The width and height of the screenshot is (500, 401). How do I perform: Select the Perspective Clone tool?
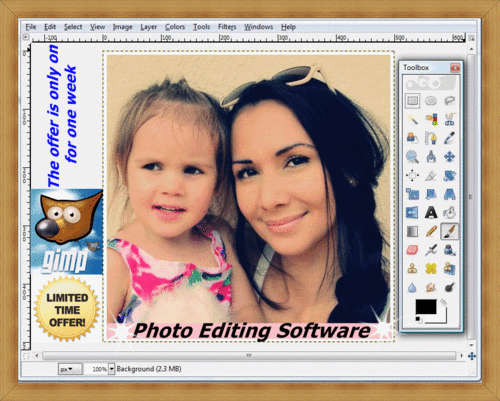tap(450, 269)
